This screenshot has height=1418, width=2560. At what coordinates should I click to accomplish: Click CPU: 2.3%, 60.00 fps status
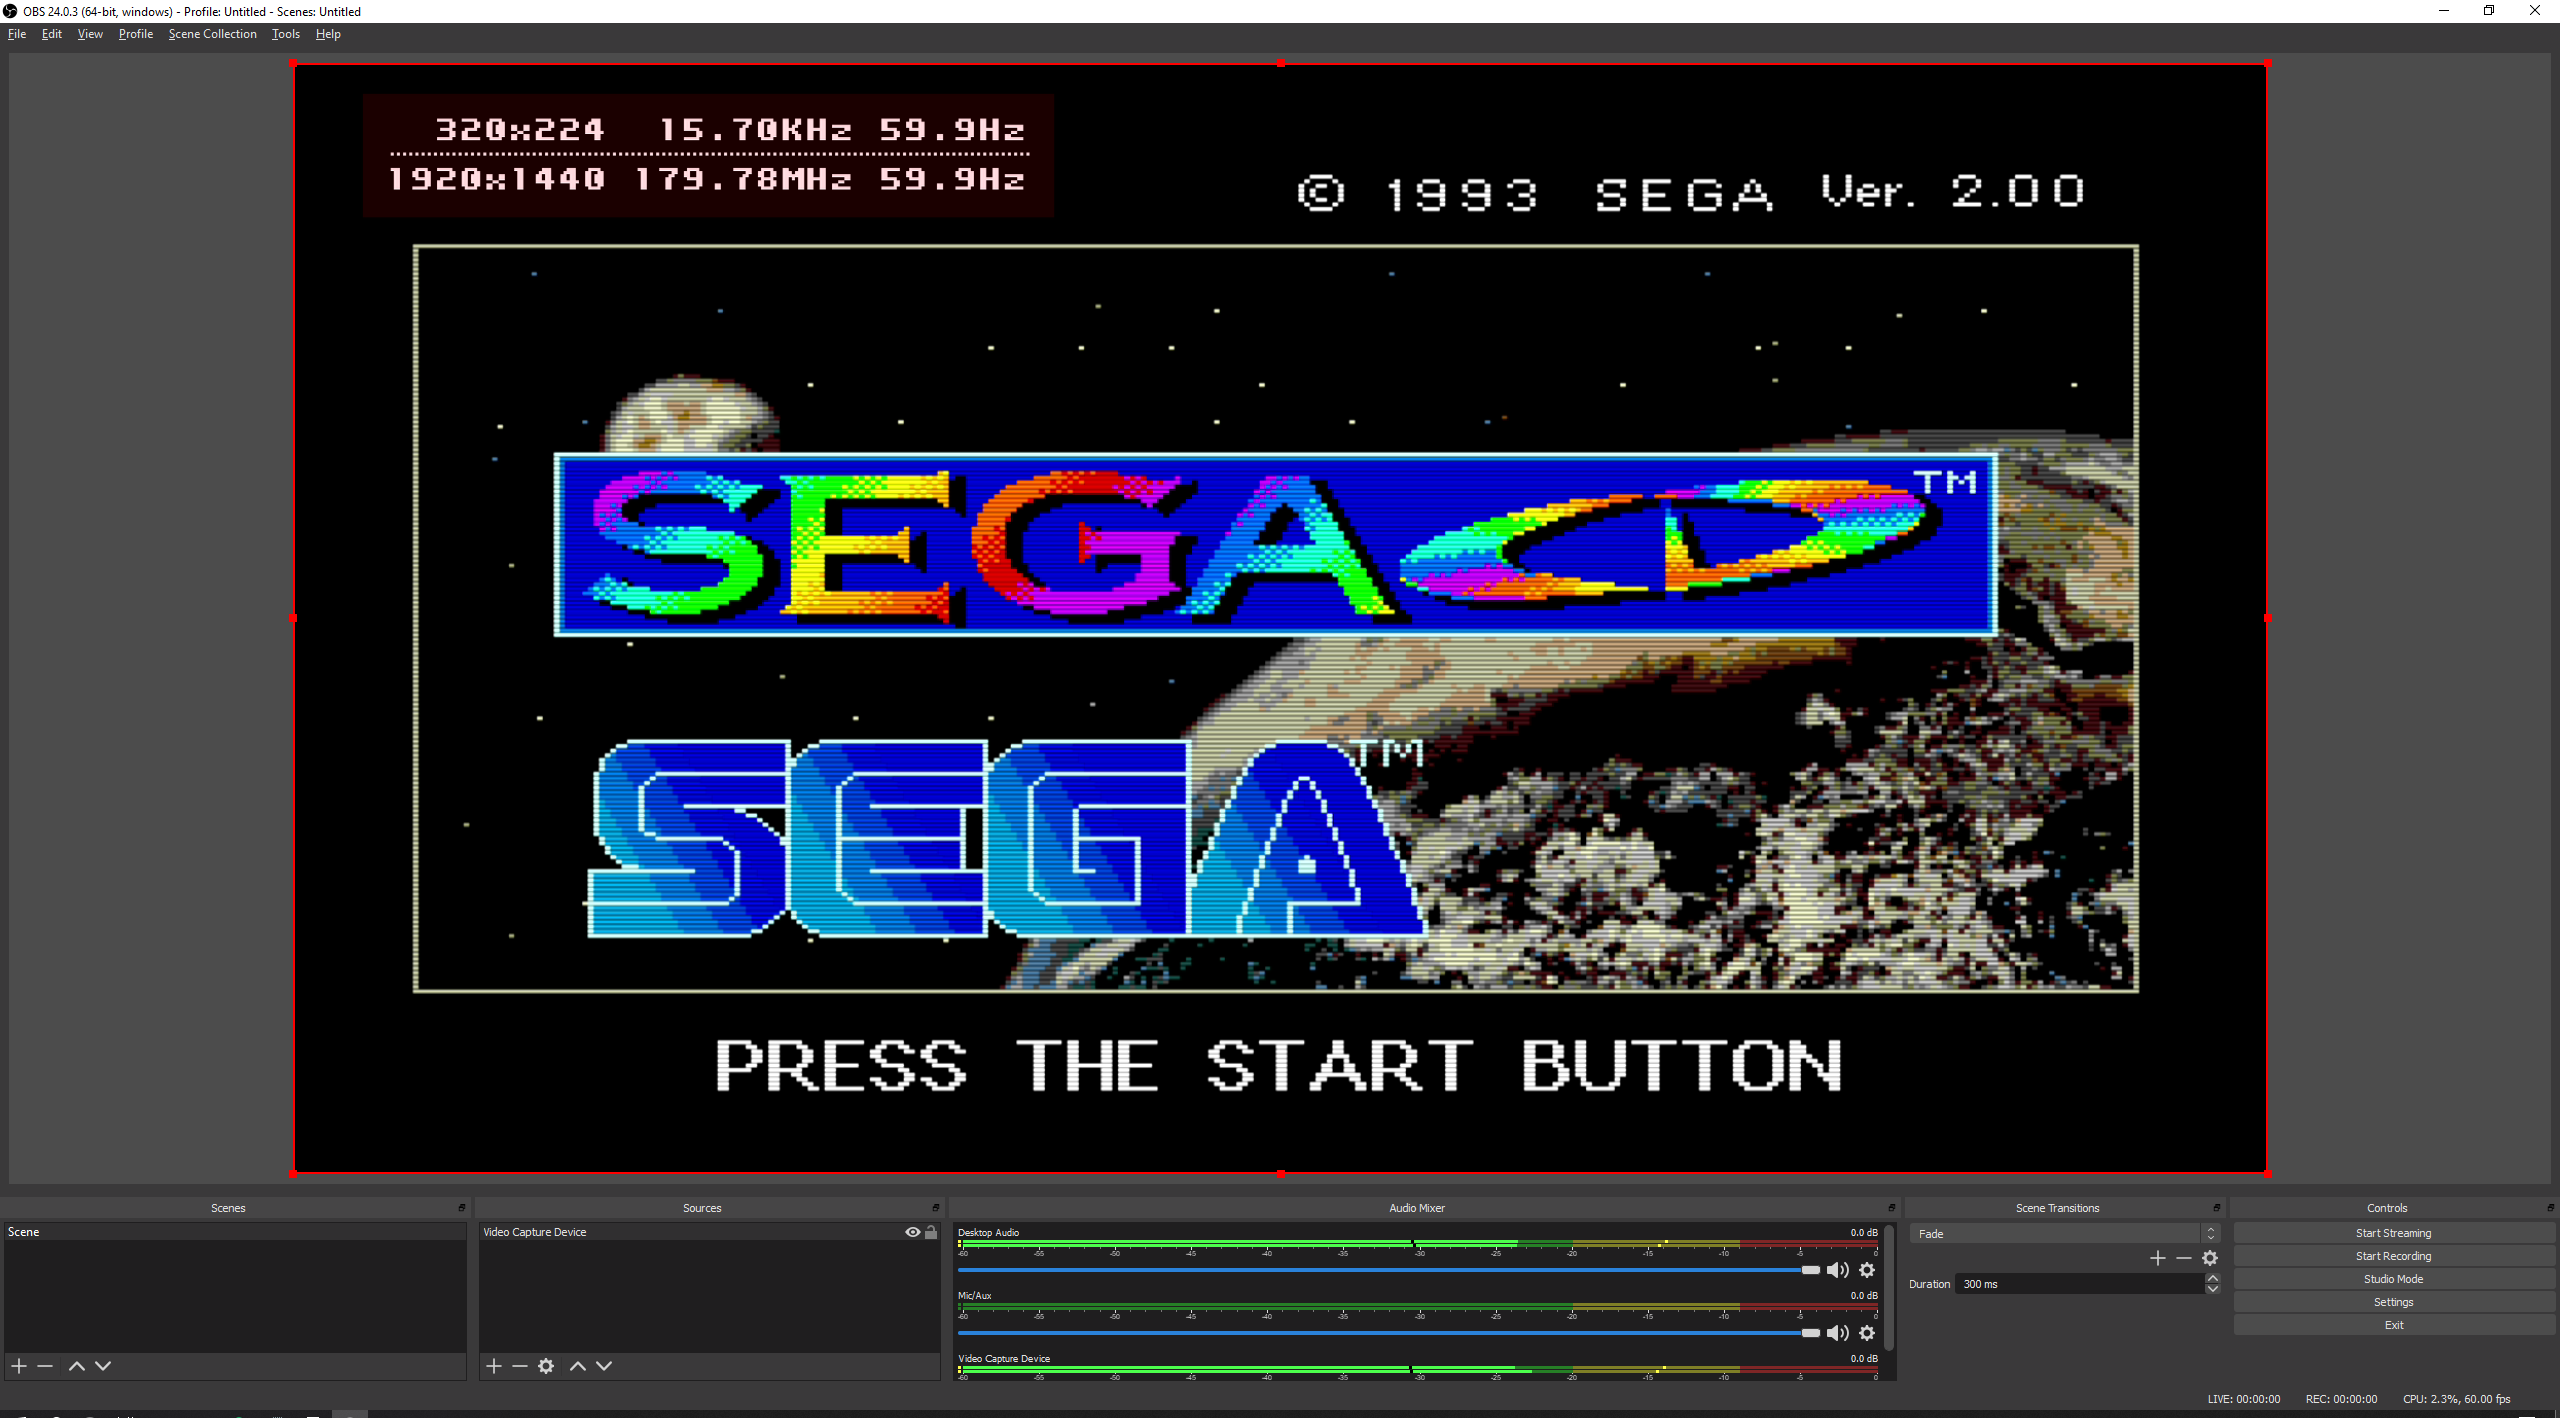point(2457,1399)
